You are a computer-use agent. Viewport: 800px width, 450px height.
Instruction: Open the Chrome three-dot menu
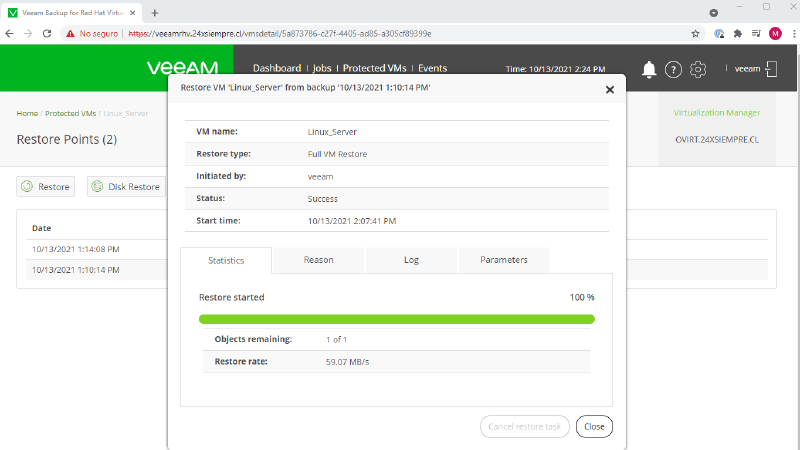(794, 34)
